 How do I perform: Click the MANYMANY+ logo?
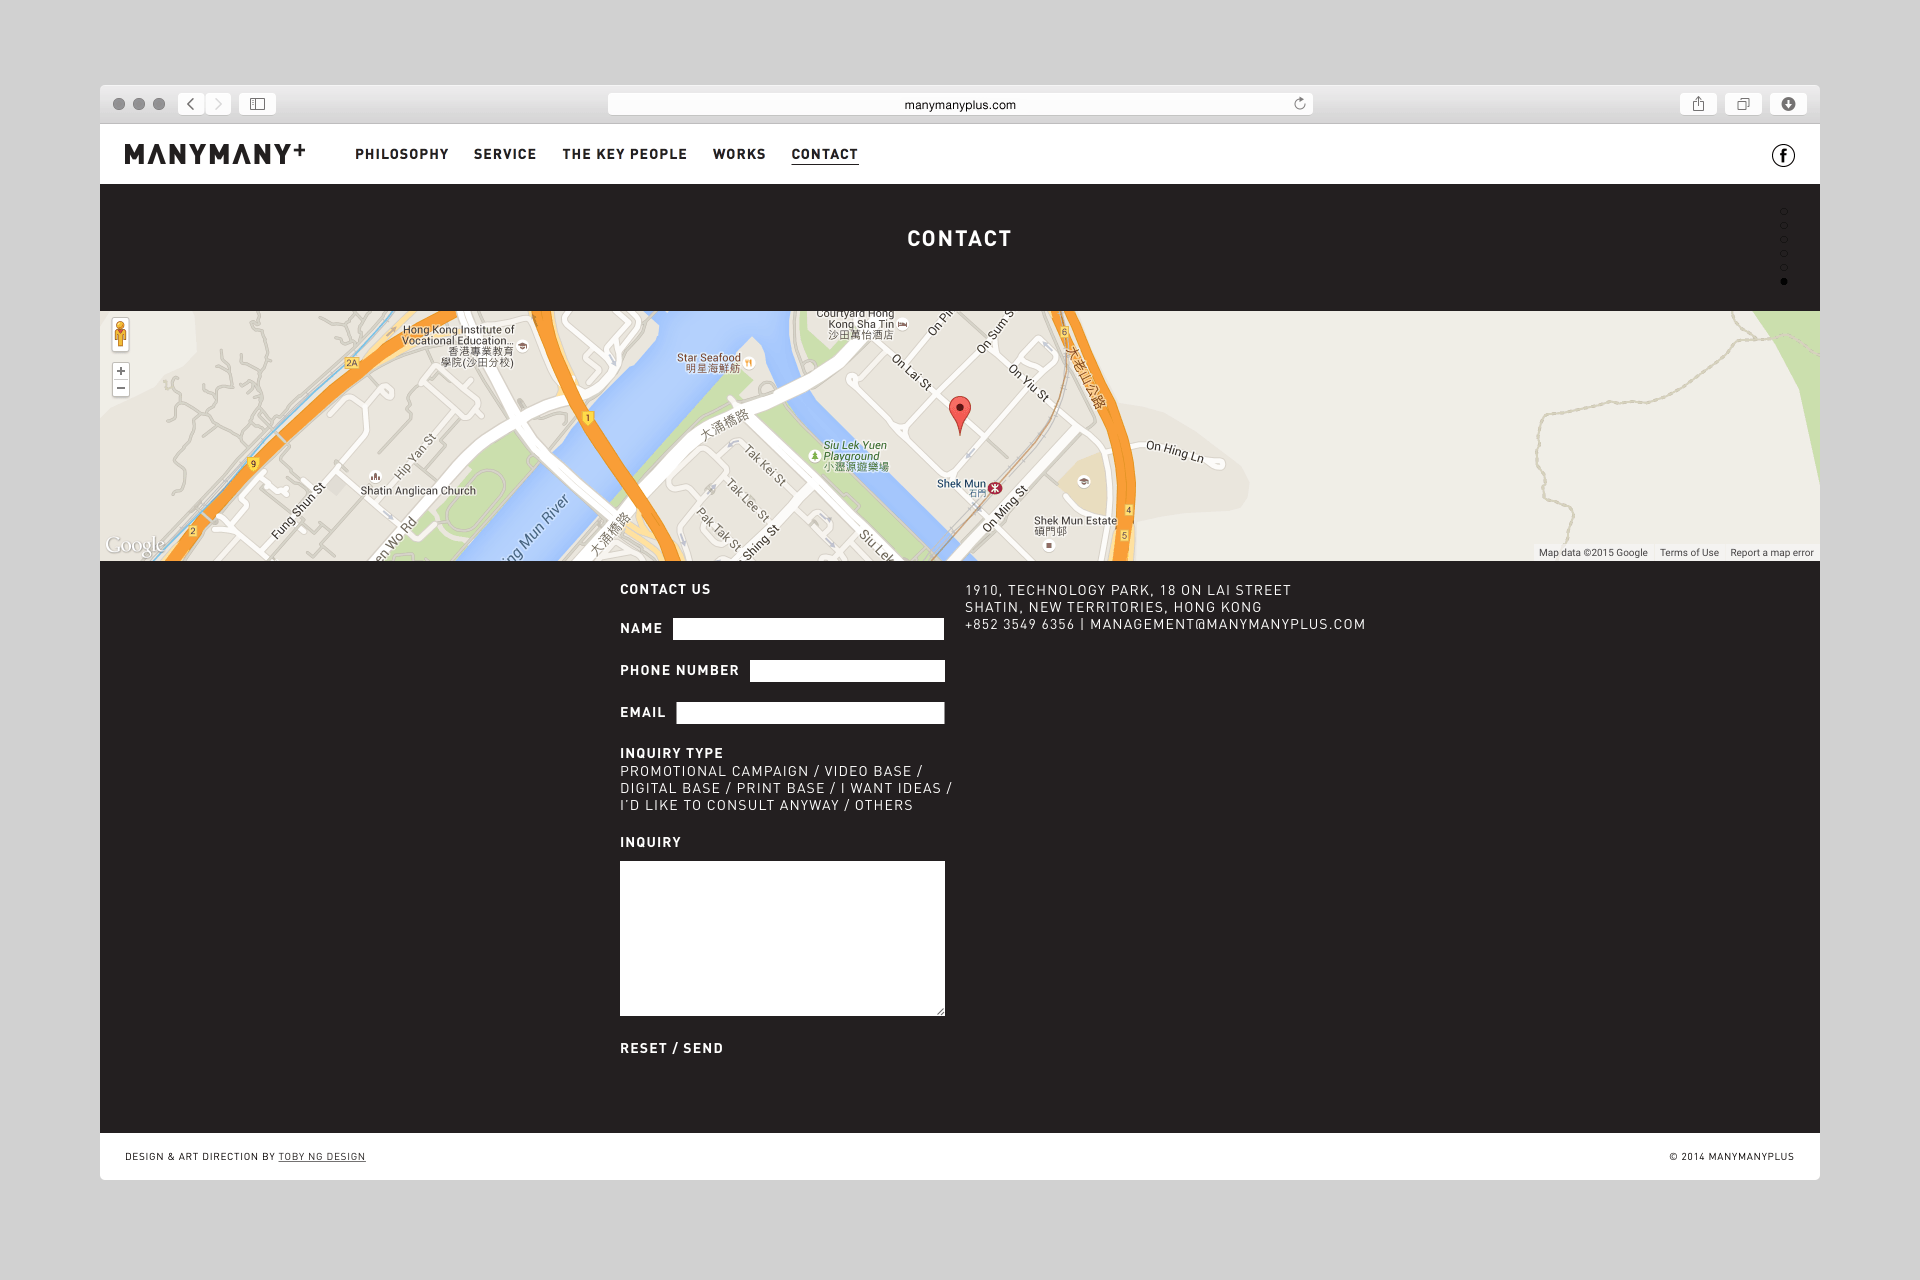click(215, 154)
